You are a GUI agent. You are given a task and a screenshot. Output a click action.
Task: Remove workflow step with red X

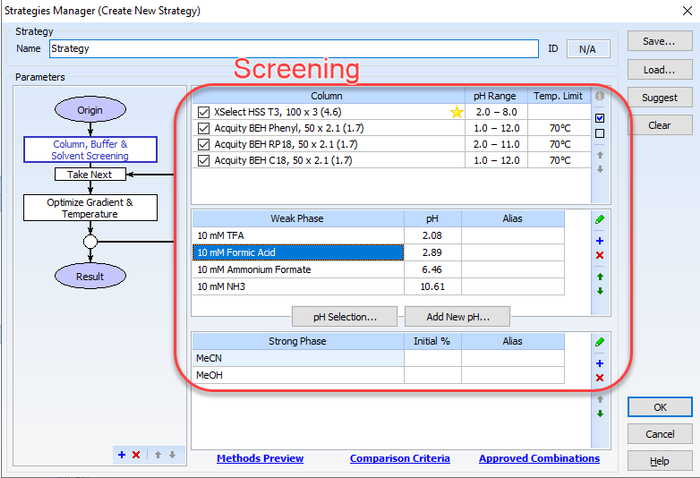point(136,455)
